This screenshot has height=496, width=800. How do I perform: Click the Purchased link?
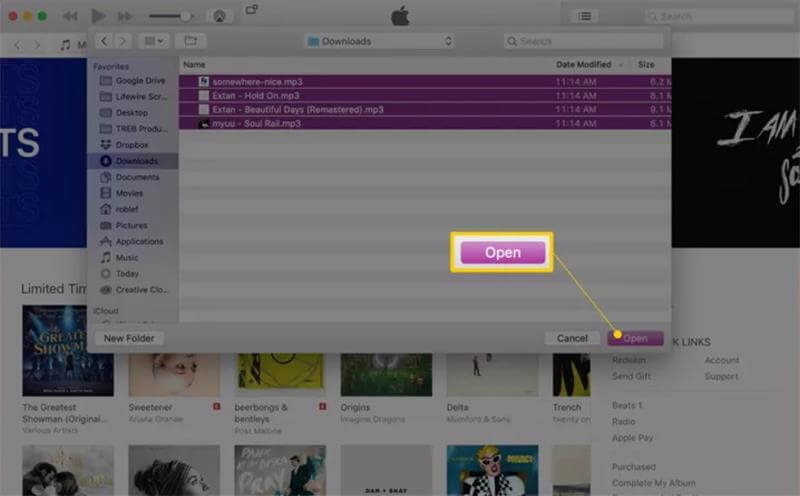pyautogui.click(x=634, y=467)
